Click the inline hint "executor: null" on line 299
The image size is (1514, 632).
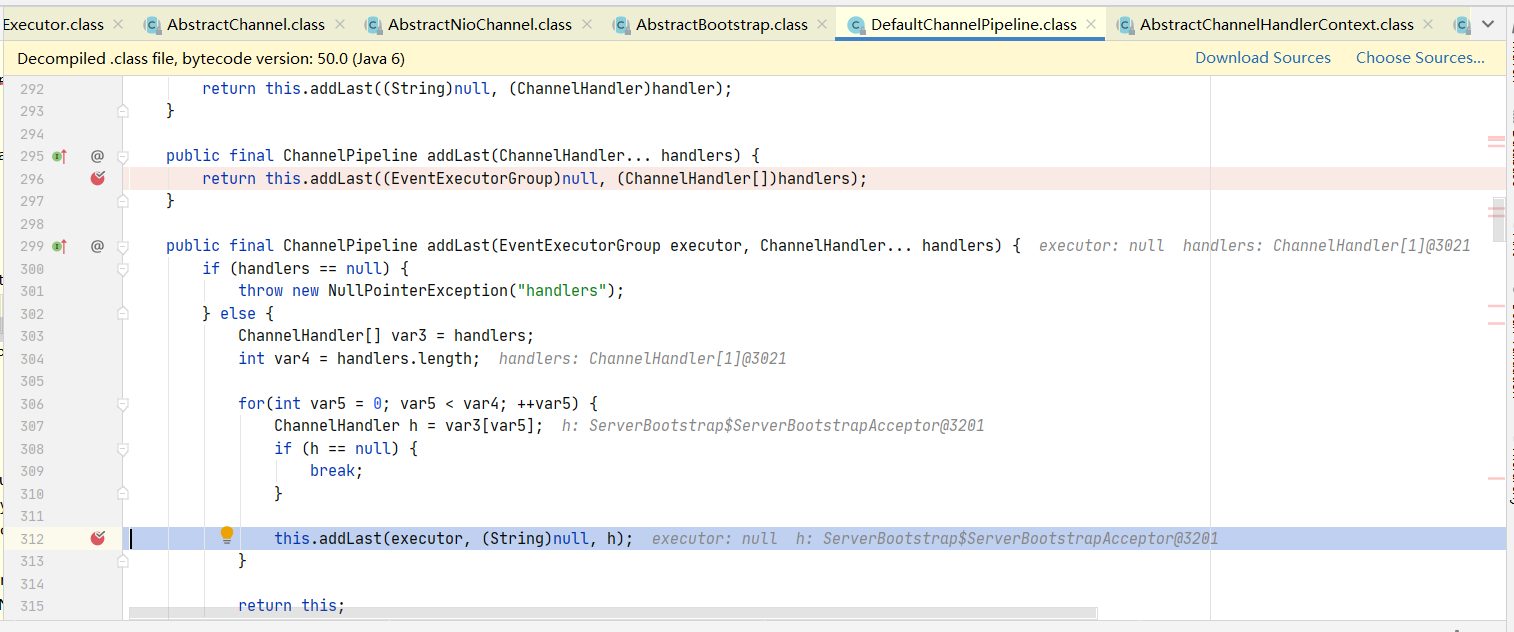tap(1101, 246)
